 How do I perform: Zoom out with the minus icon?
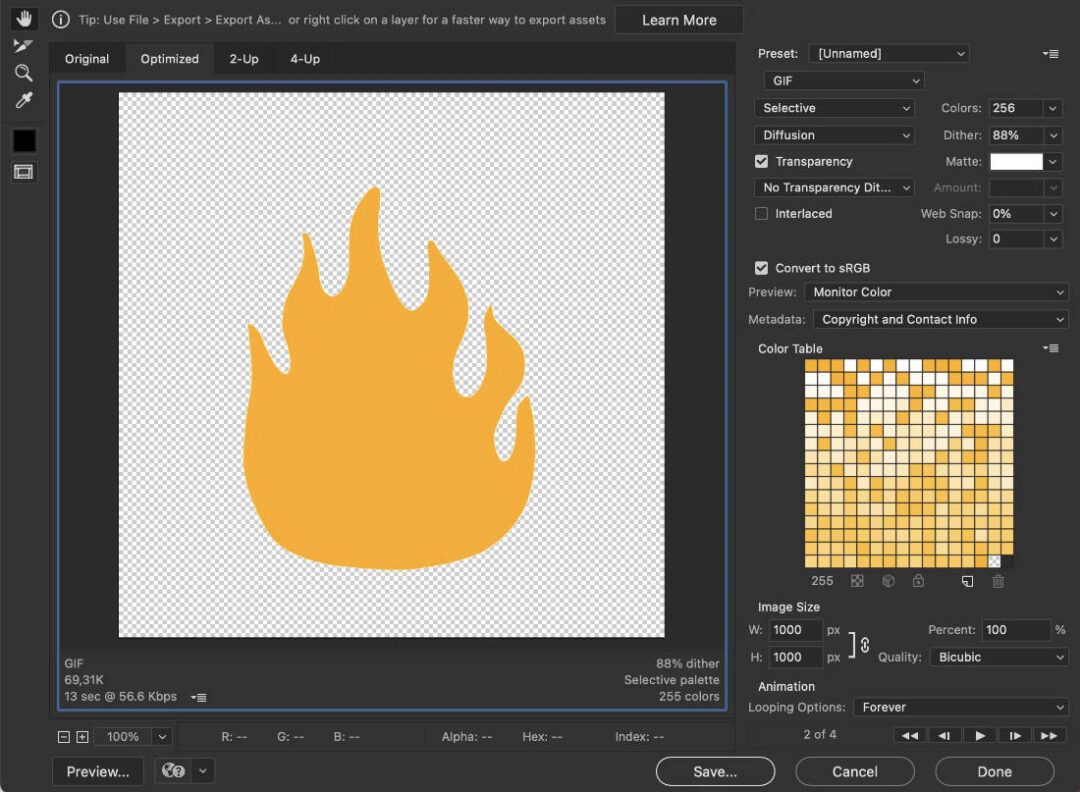pyautogui.click(x=63, y=737)
